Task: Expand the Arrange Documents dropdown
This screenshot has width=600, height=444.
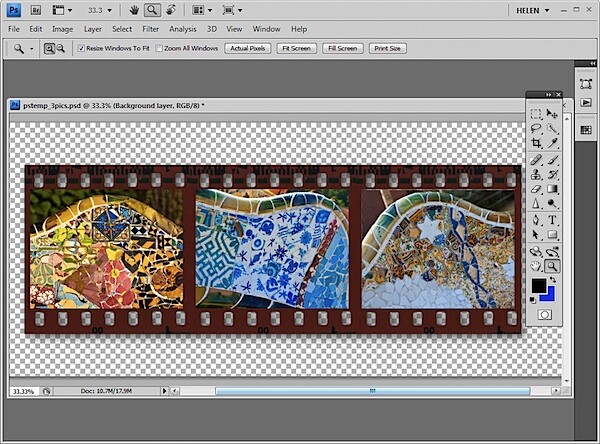Action: [x=202, y=10]
